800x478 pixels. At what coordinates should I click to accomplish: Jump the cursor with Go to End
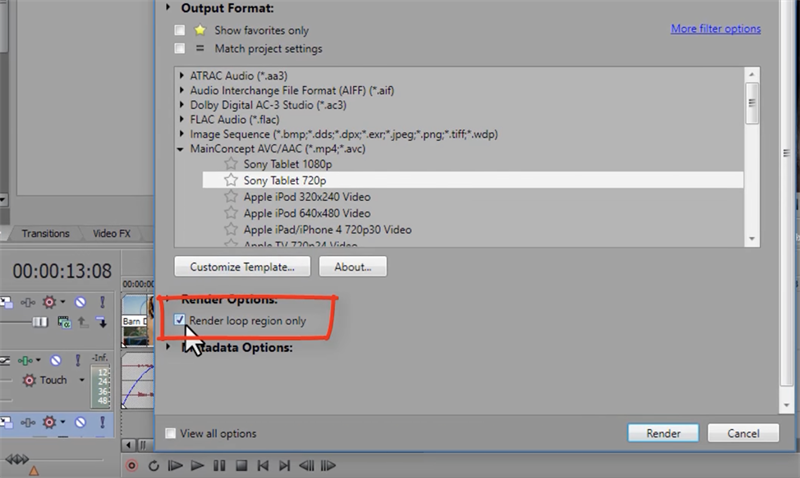285,465
